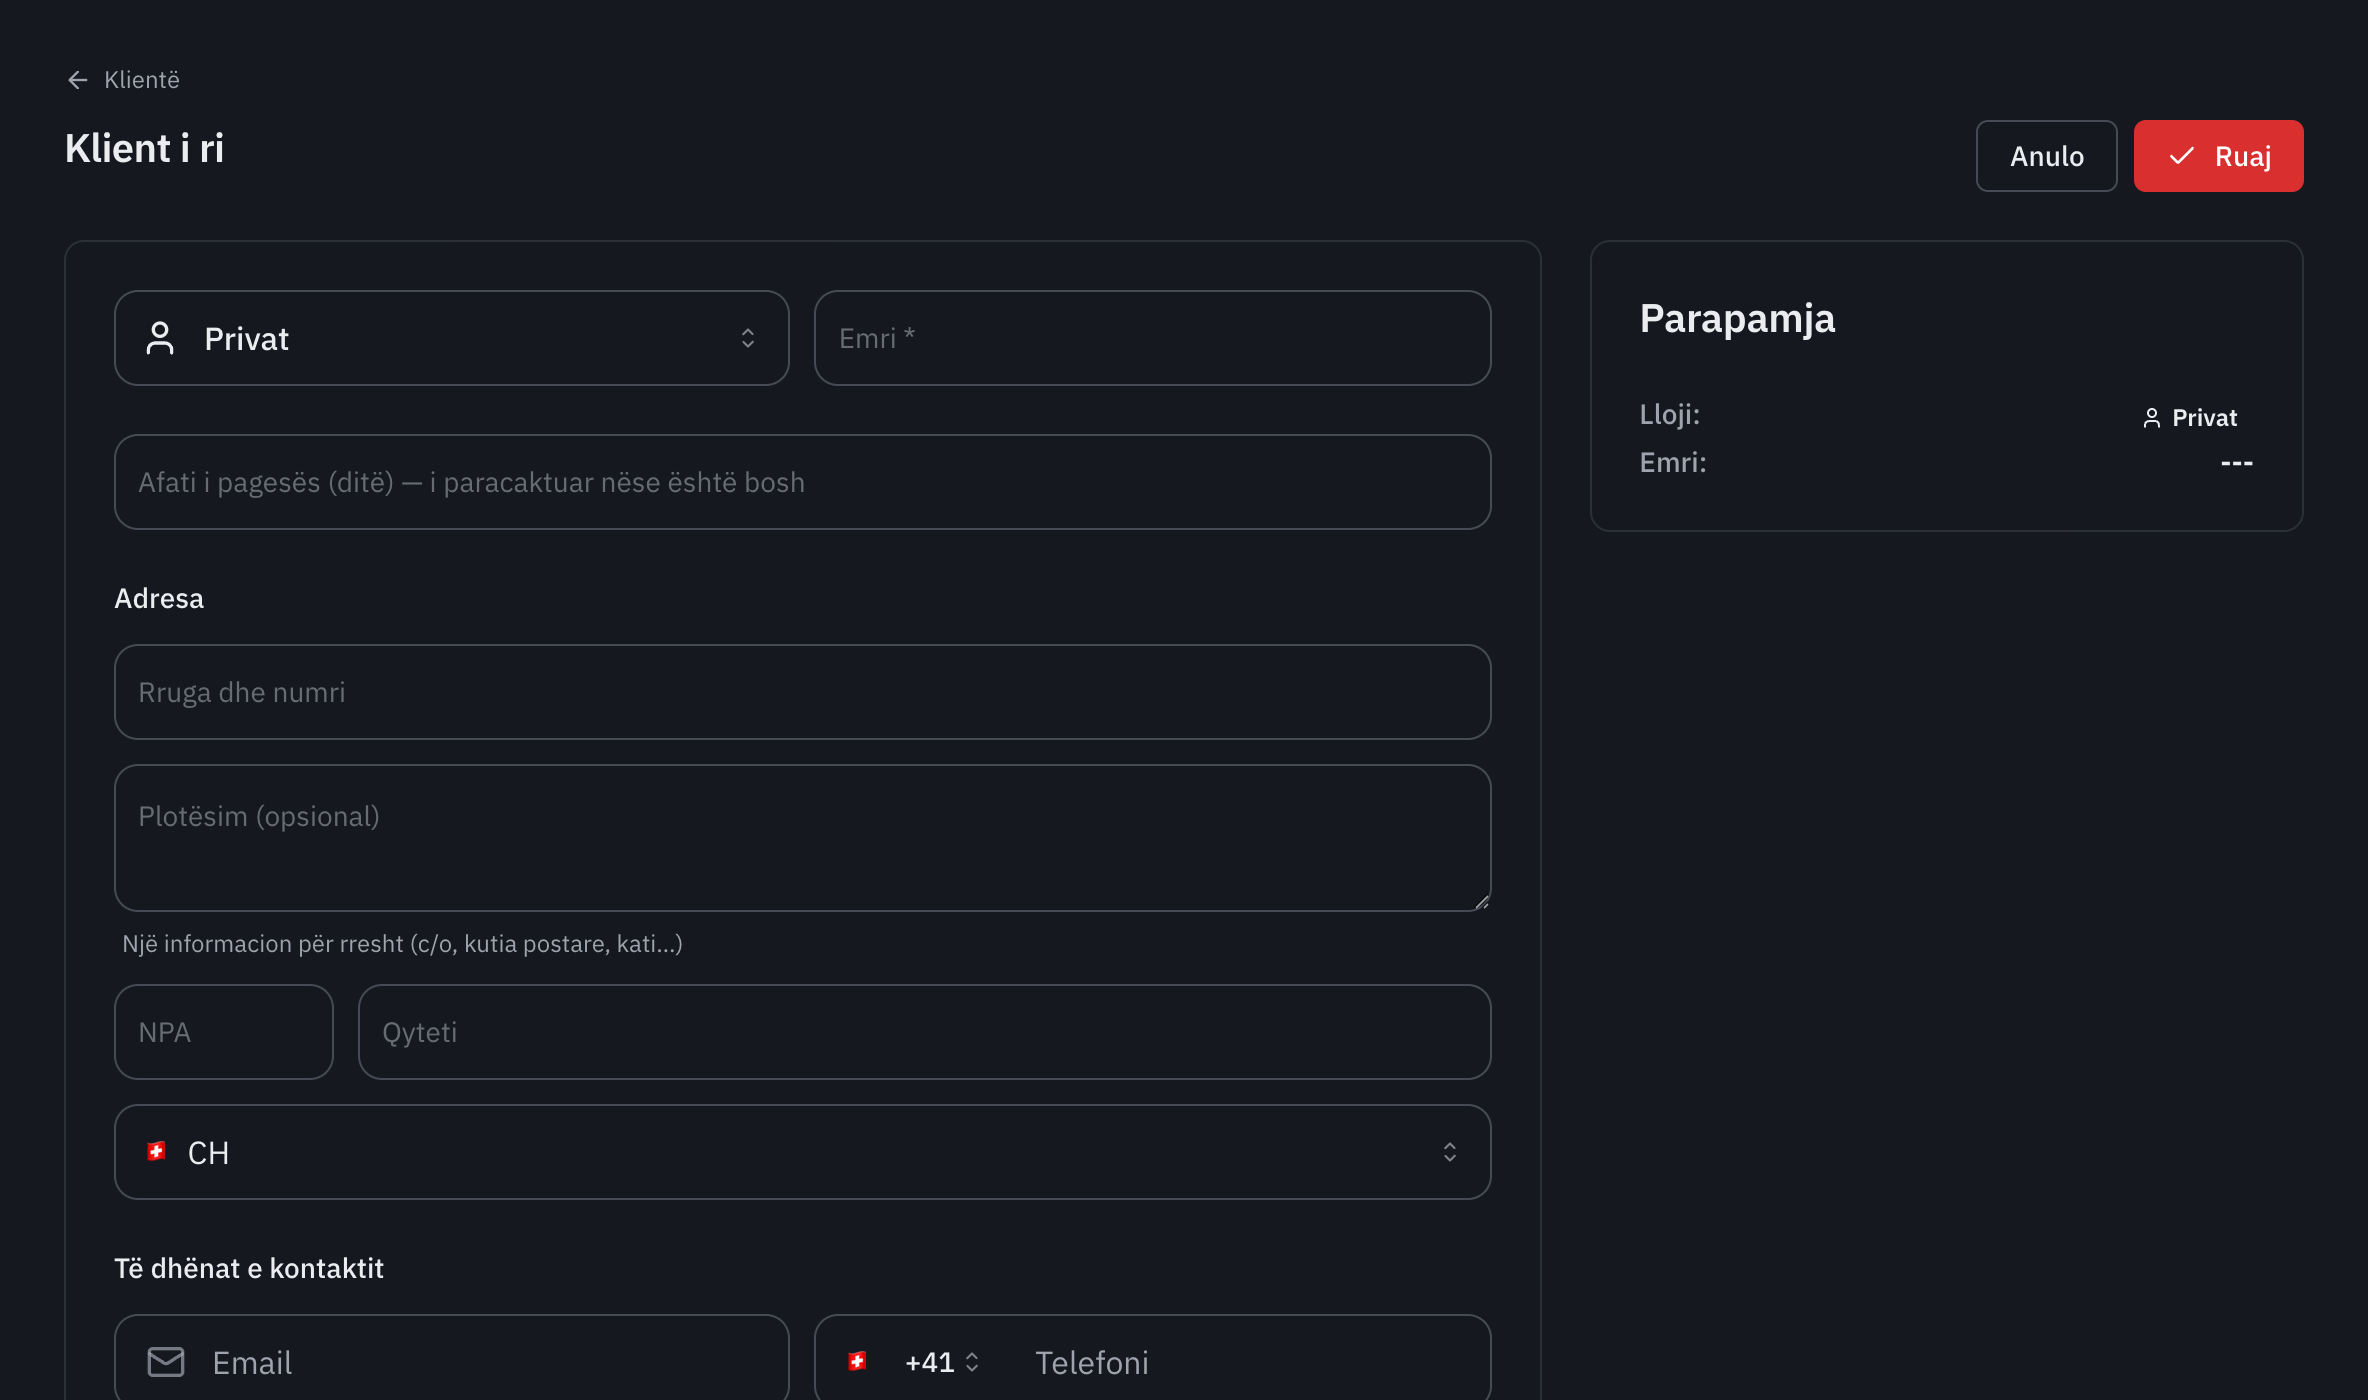
Task: Focus the NPA postal code field
Action: click(224, 1032)
